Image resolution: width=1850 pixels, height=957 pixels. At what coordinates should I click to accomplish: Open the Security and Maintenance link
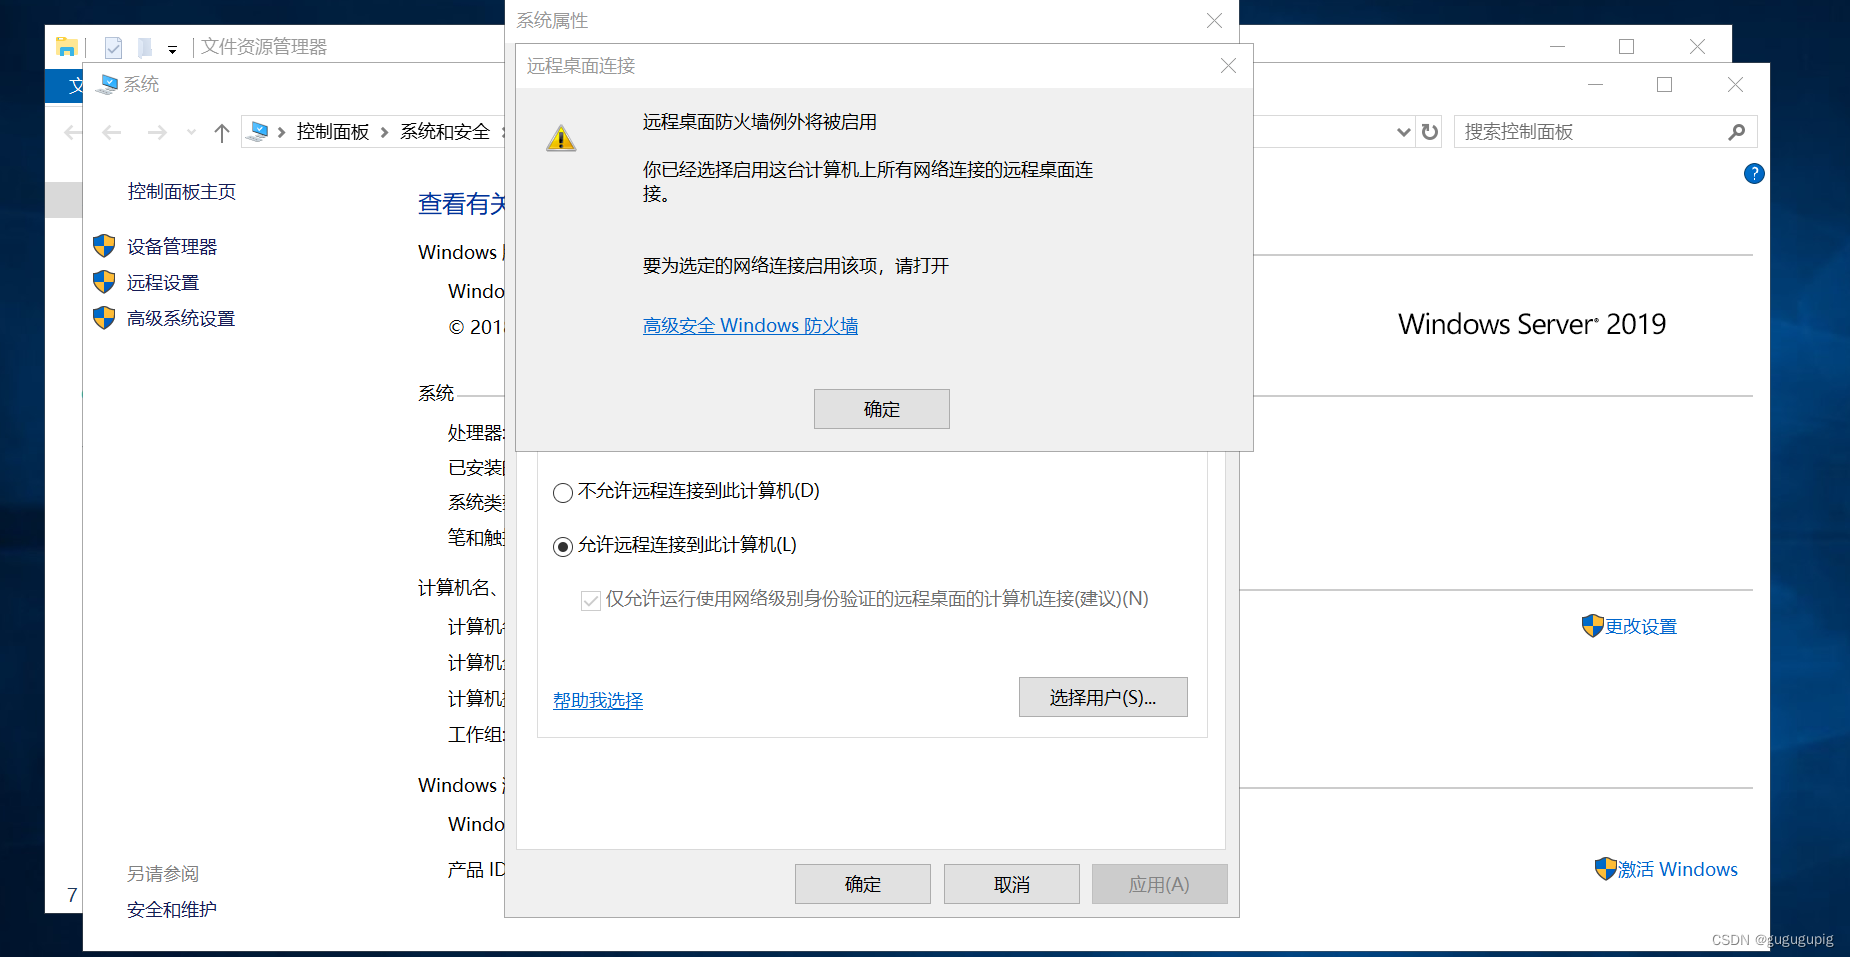[x=172, y=910]
